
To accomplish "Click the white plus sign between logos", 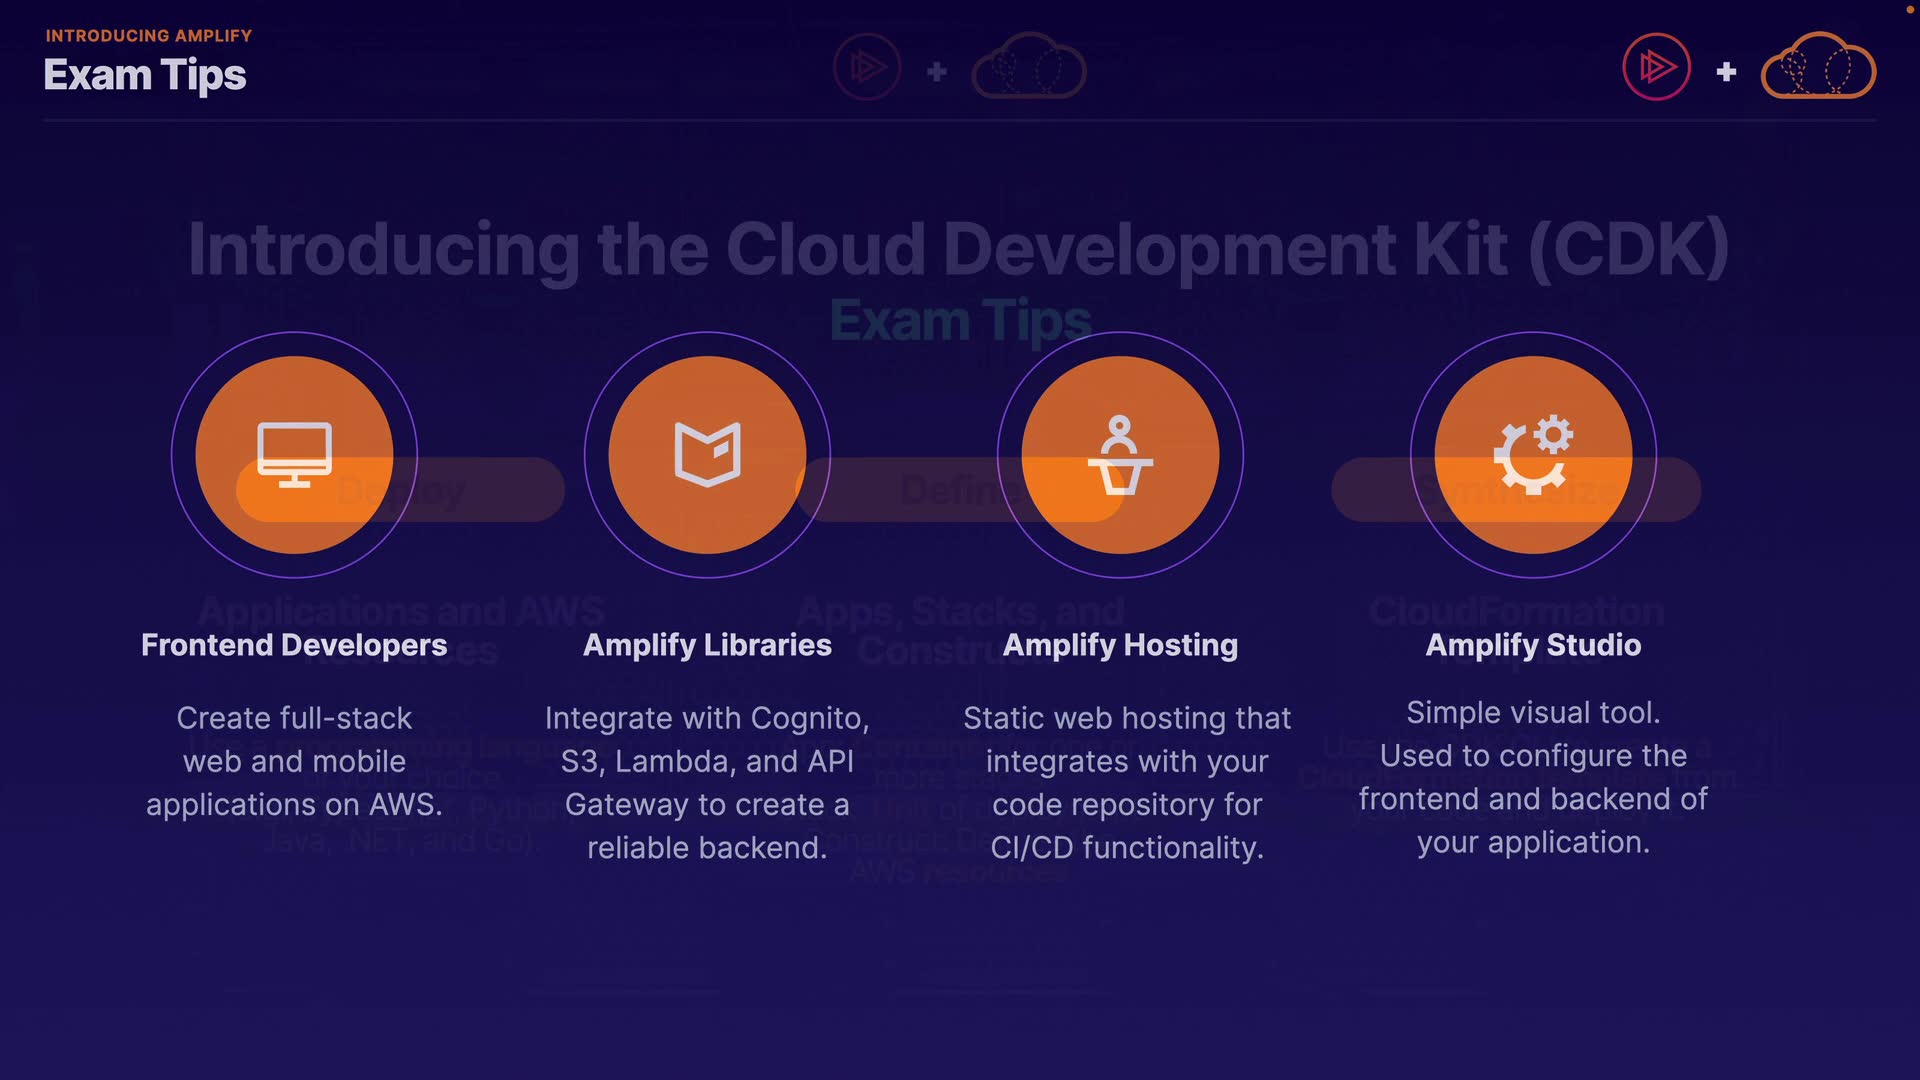I will tap(1726, 71).
